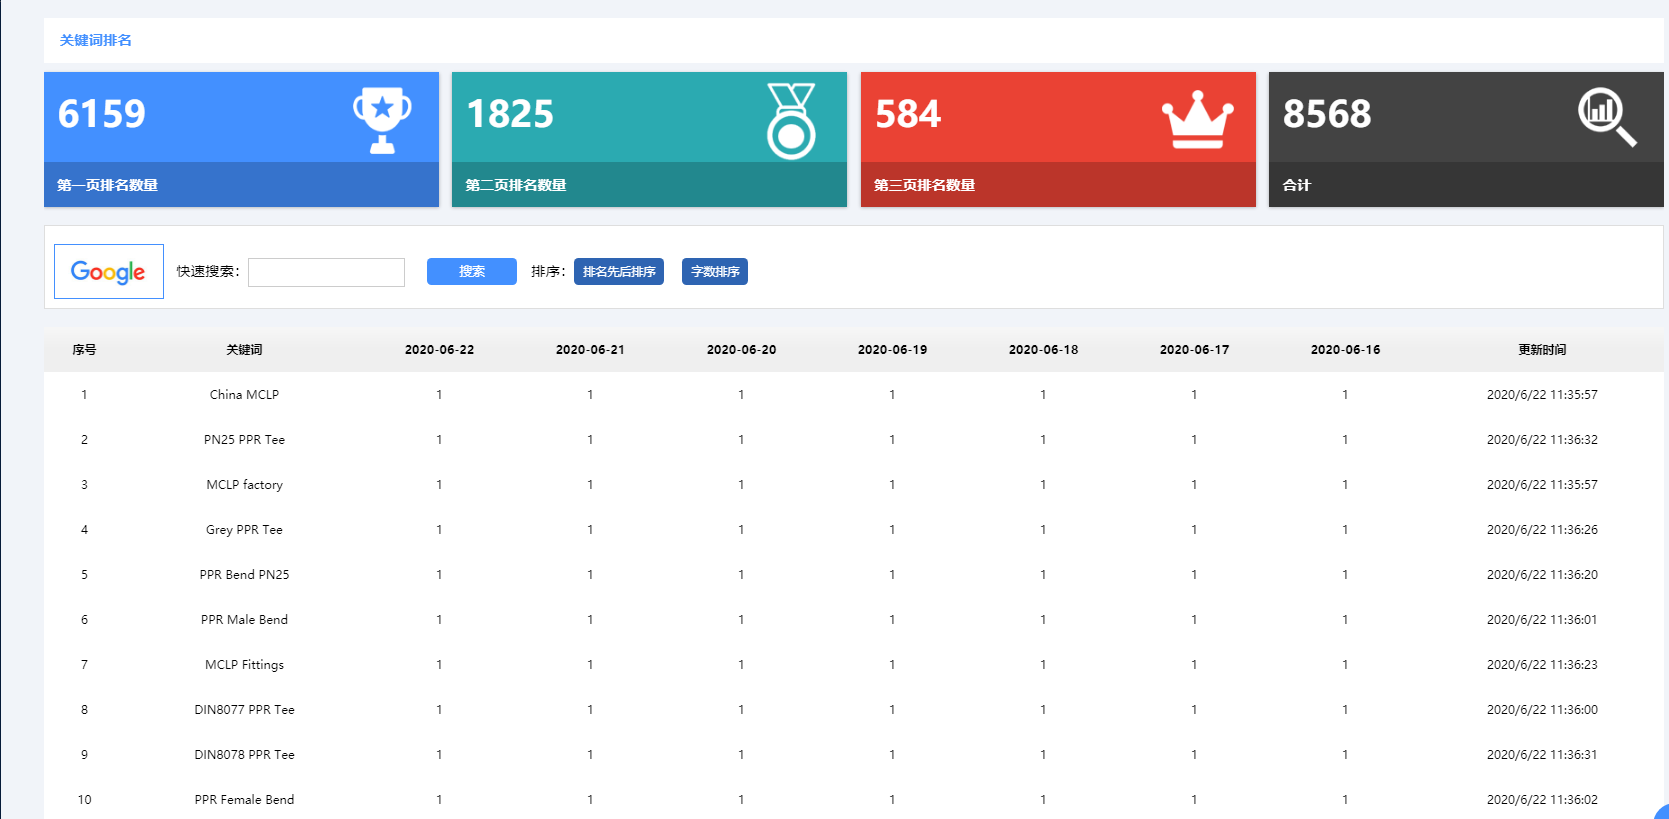Viewport: 1669px width, 819px height.
Task: Click the chart magnifier icon on dark card
Action: coord(1606,117)
